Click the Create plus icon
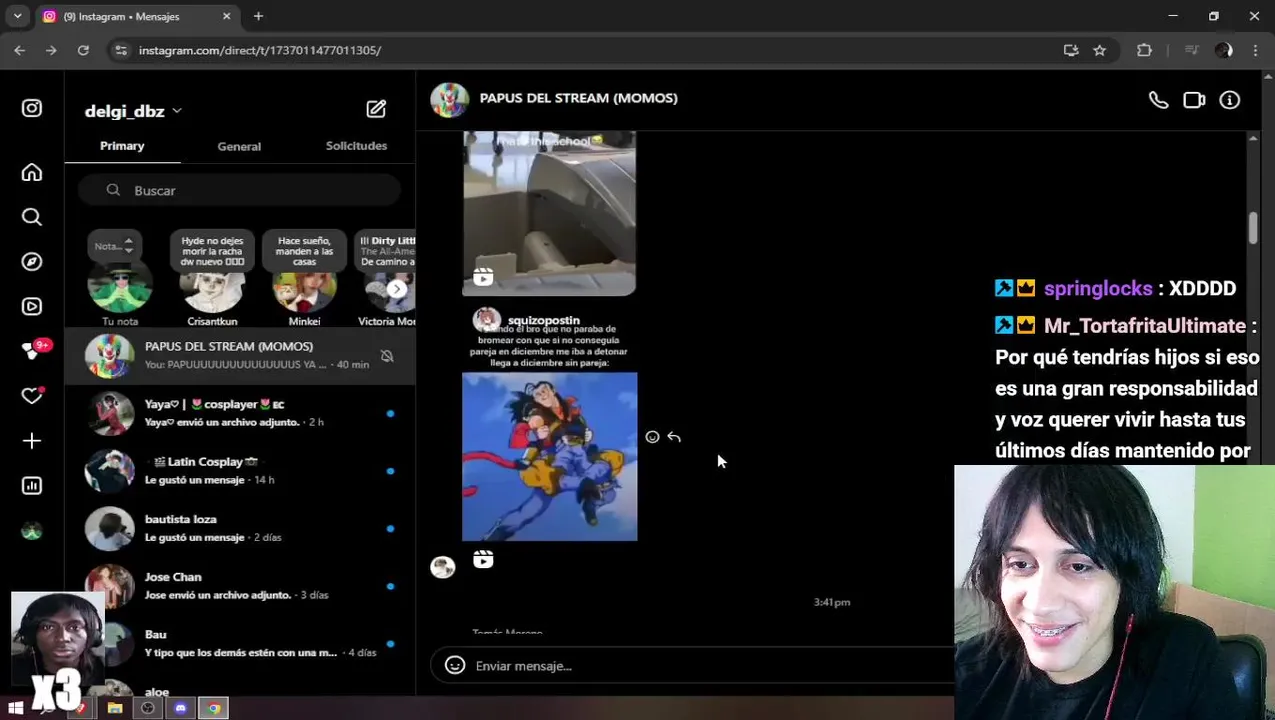This screenshot has width=1275, height=720. click(32, 441)
